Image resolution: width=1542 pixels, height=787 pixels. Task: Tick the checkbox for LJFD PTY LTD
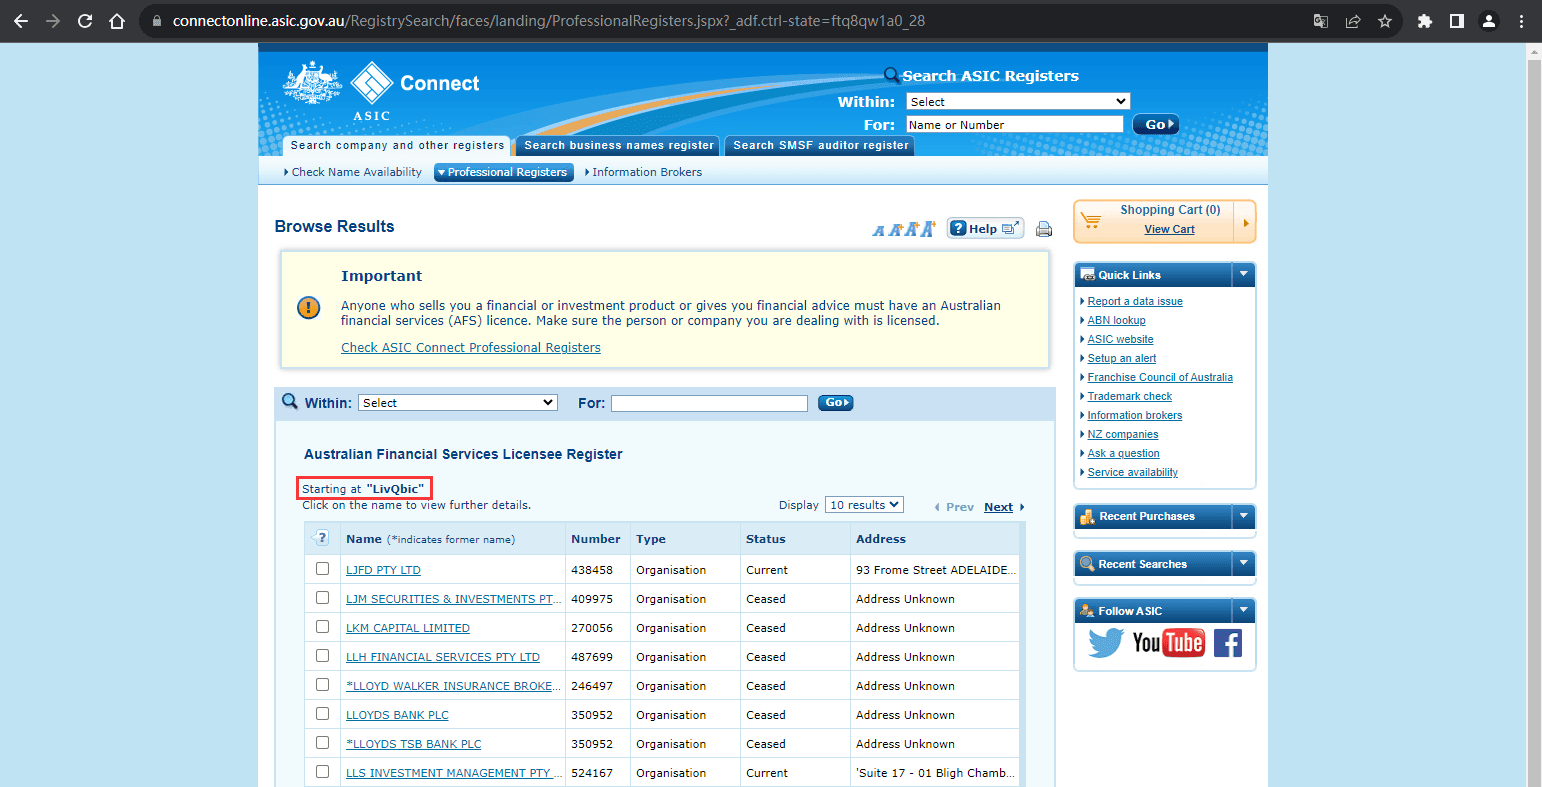click(322, 568)
